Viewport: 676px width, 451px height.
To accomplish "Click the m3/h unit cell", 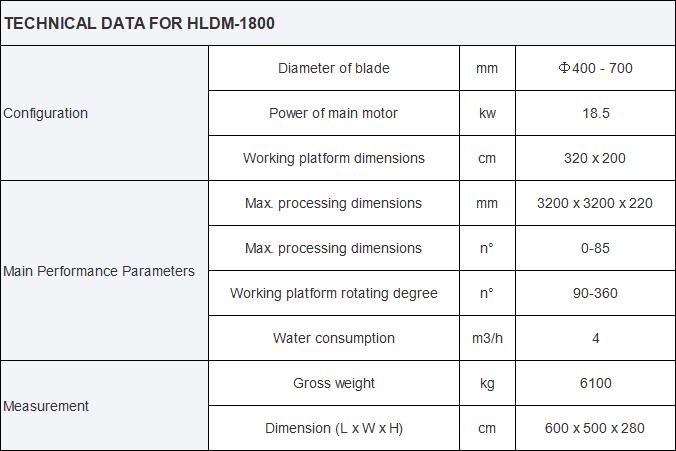I will click(487, 338).
